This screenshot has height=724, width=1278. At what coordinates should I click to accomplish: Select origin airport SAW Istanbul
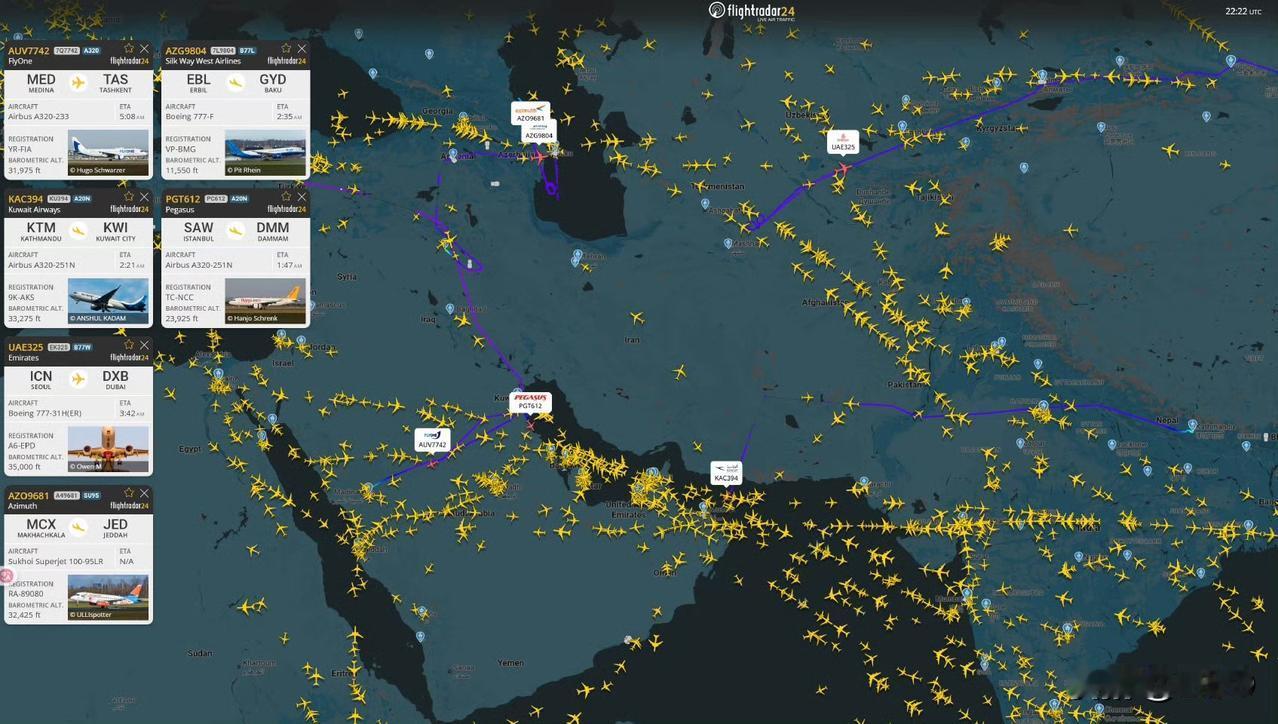tap(199, 231)
